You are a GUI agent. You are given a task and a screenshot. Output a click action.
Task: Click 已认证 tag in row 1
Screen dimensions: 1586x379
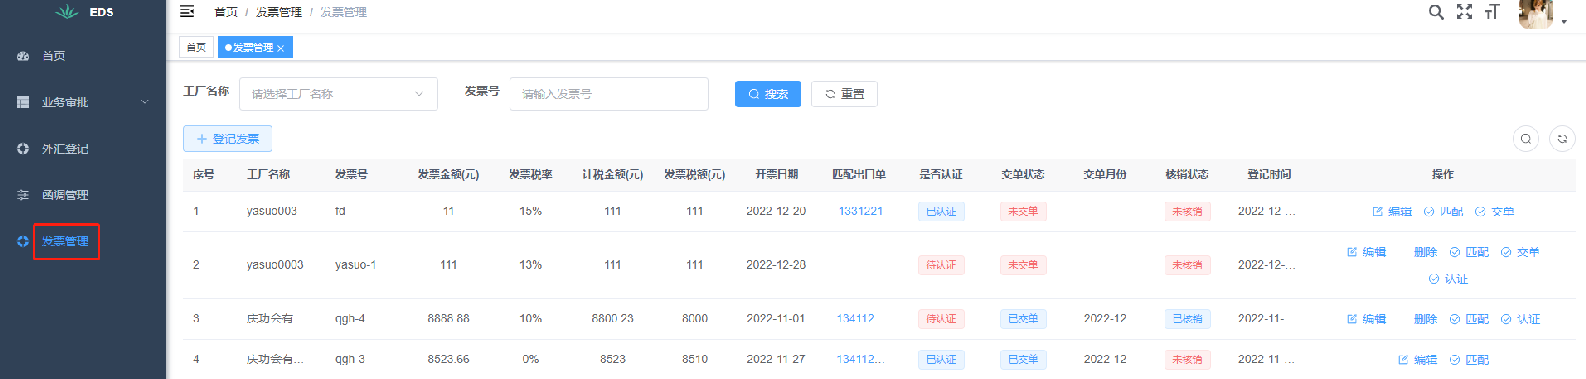tap(941, 211)
